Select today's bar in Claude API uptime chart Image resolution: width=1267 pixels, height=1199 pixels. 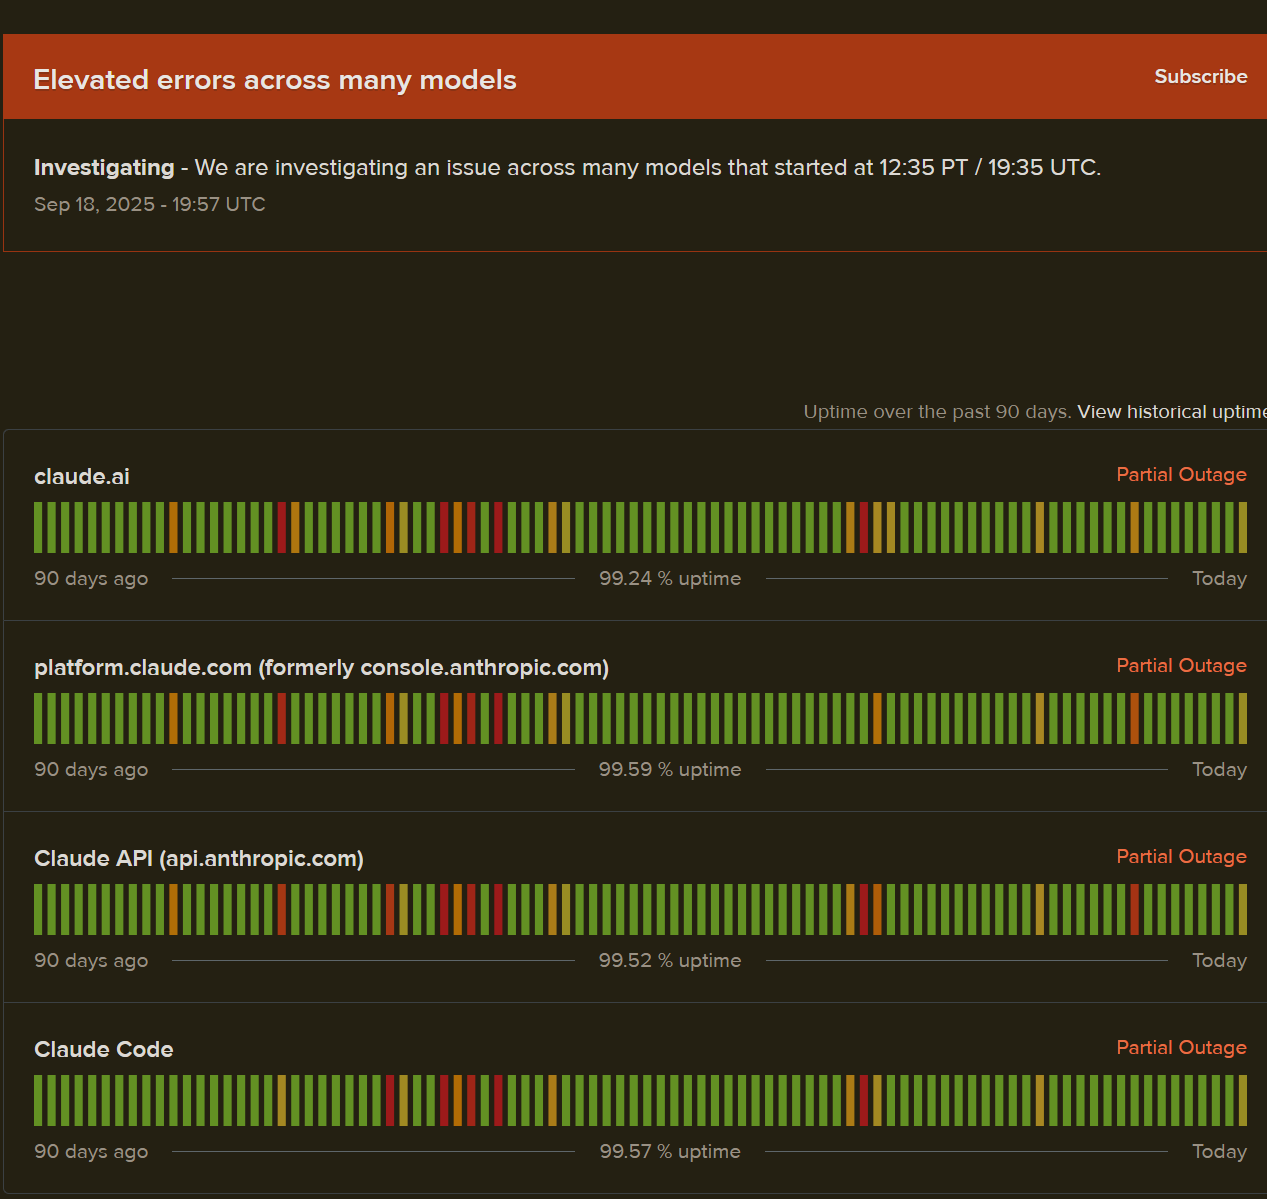coord(1243,909)
